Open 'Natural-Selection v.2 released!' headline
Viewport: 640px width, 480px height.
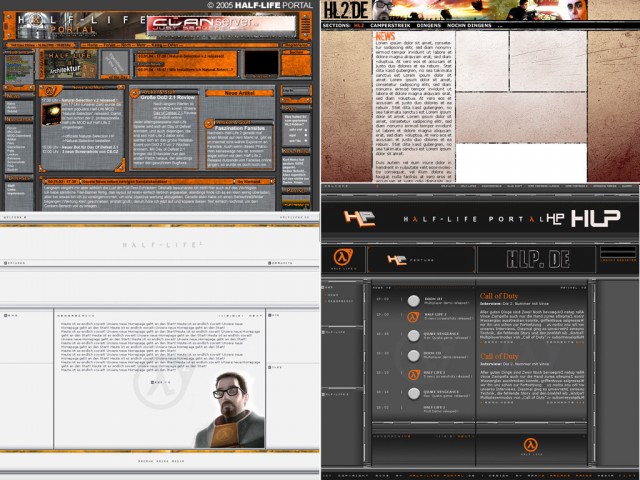[x=89, y=100]
